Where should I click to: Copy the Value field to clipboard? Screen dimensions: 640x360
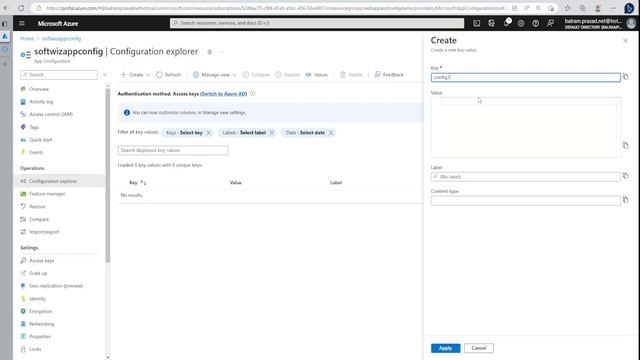pos(625,145)
